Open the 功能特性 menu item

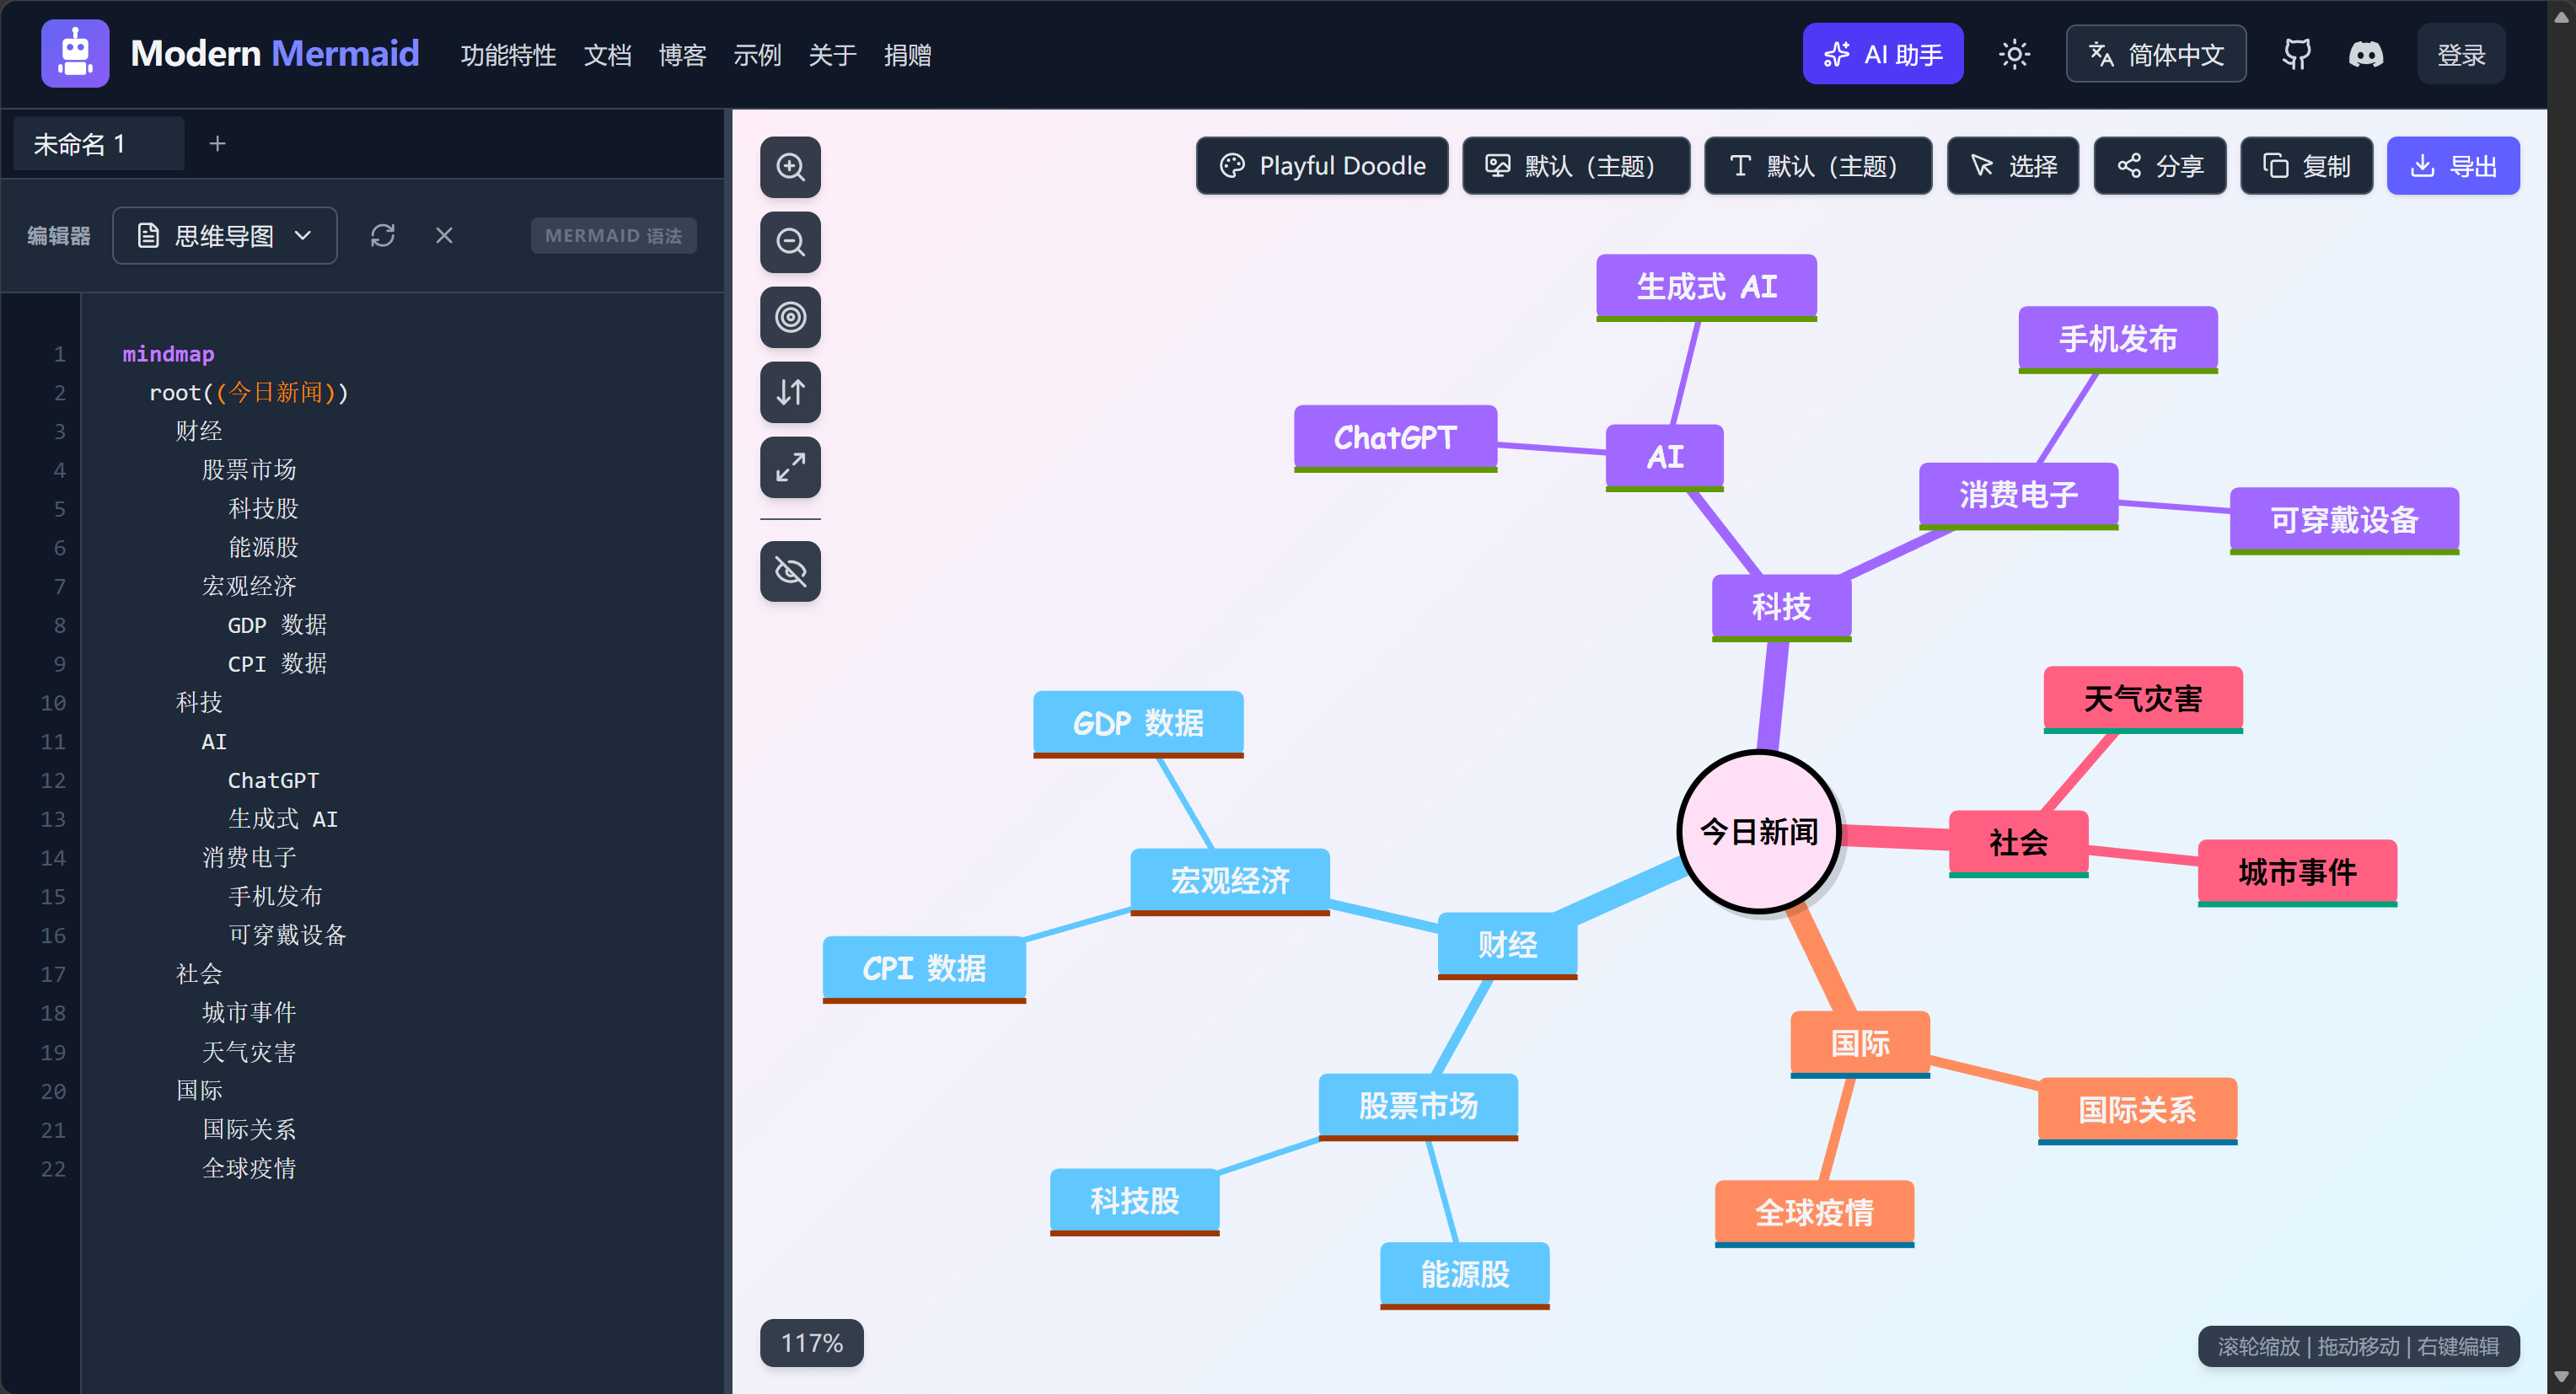coord(508,55)
